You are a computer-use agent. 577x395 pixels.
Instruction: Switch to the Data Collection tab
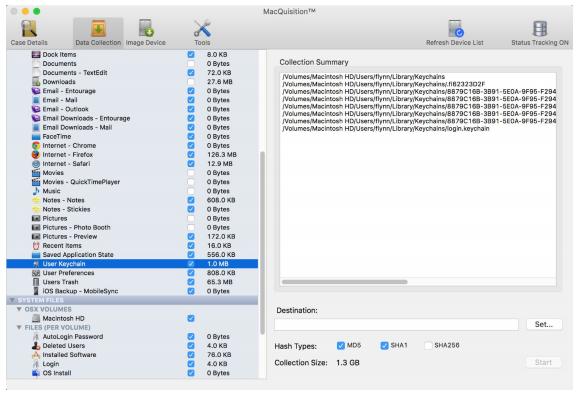pos(98,33)
